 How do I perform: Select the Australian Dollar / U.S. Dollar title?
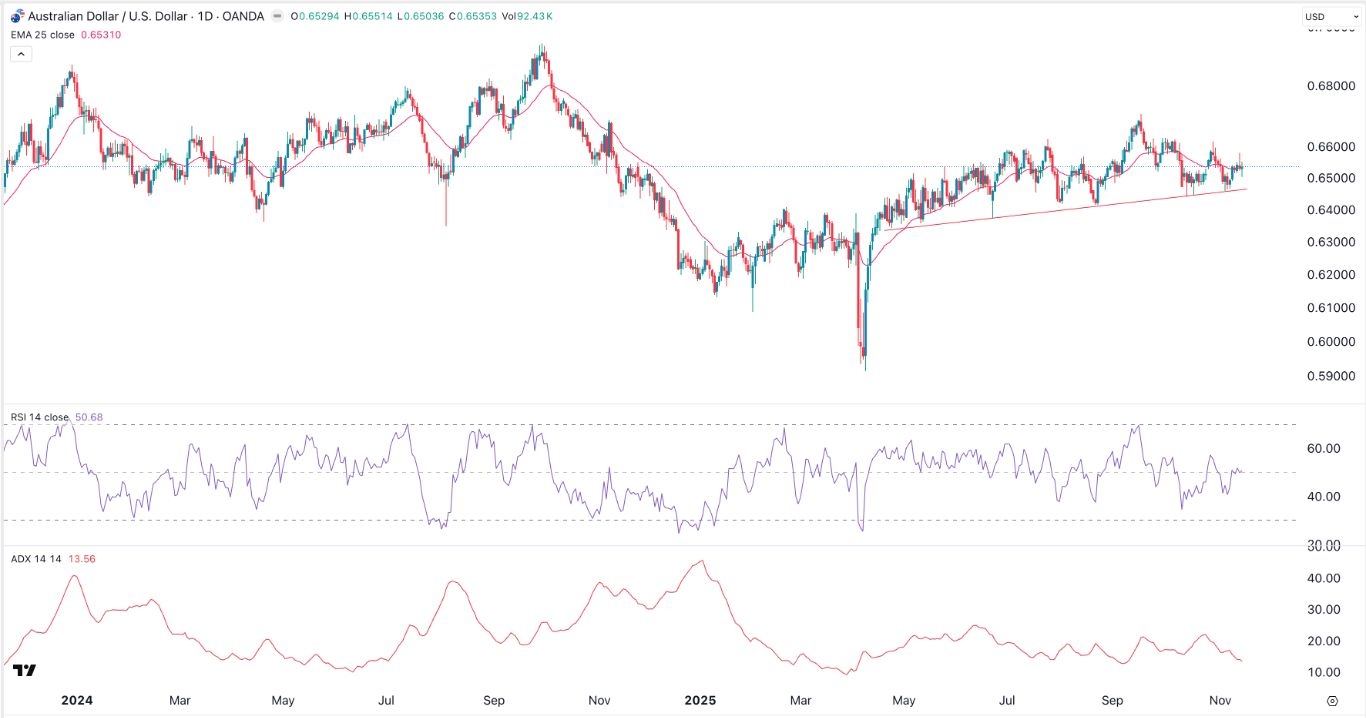[x=108, y=16]
